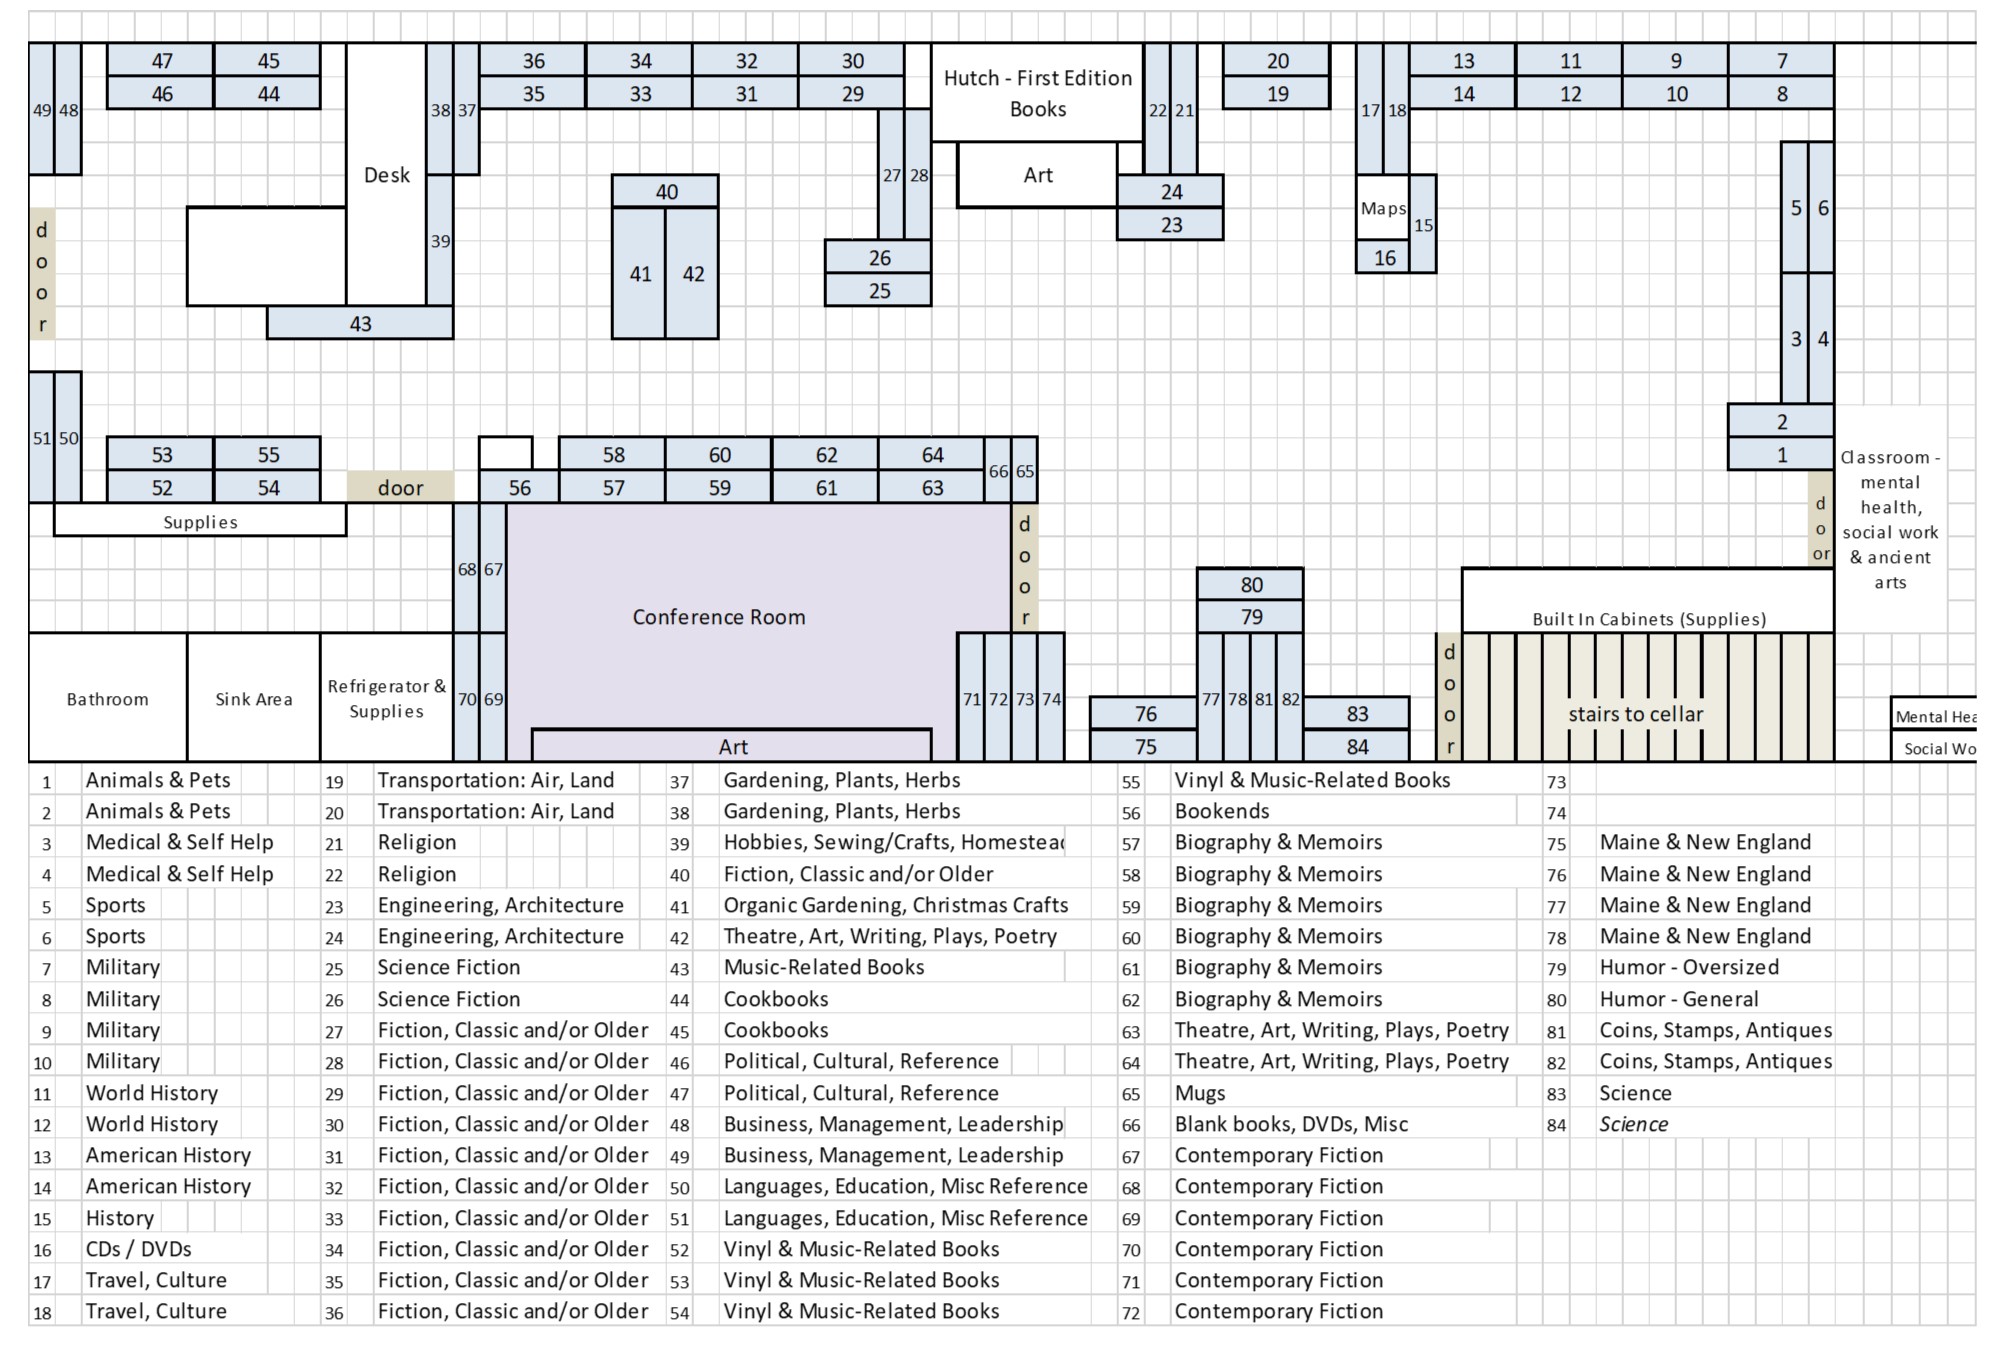Select shelf cell 80
2010x1350 pixels.
[1251, 585]
